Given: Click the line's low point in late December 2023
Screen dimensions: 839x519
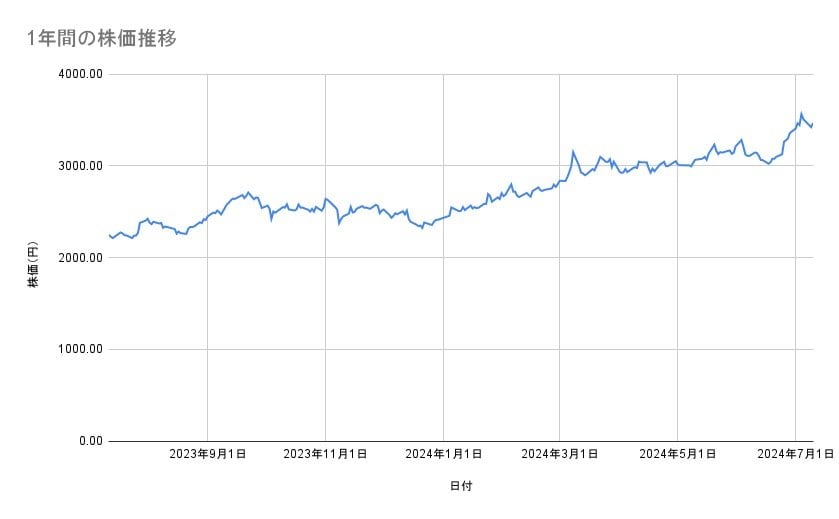Looking at the screenshot, I should coord(422,228).
